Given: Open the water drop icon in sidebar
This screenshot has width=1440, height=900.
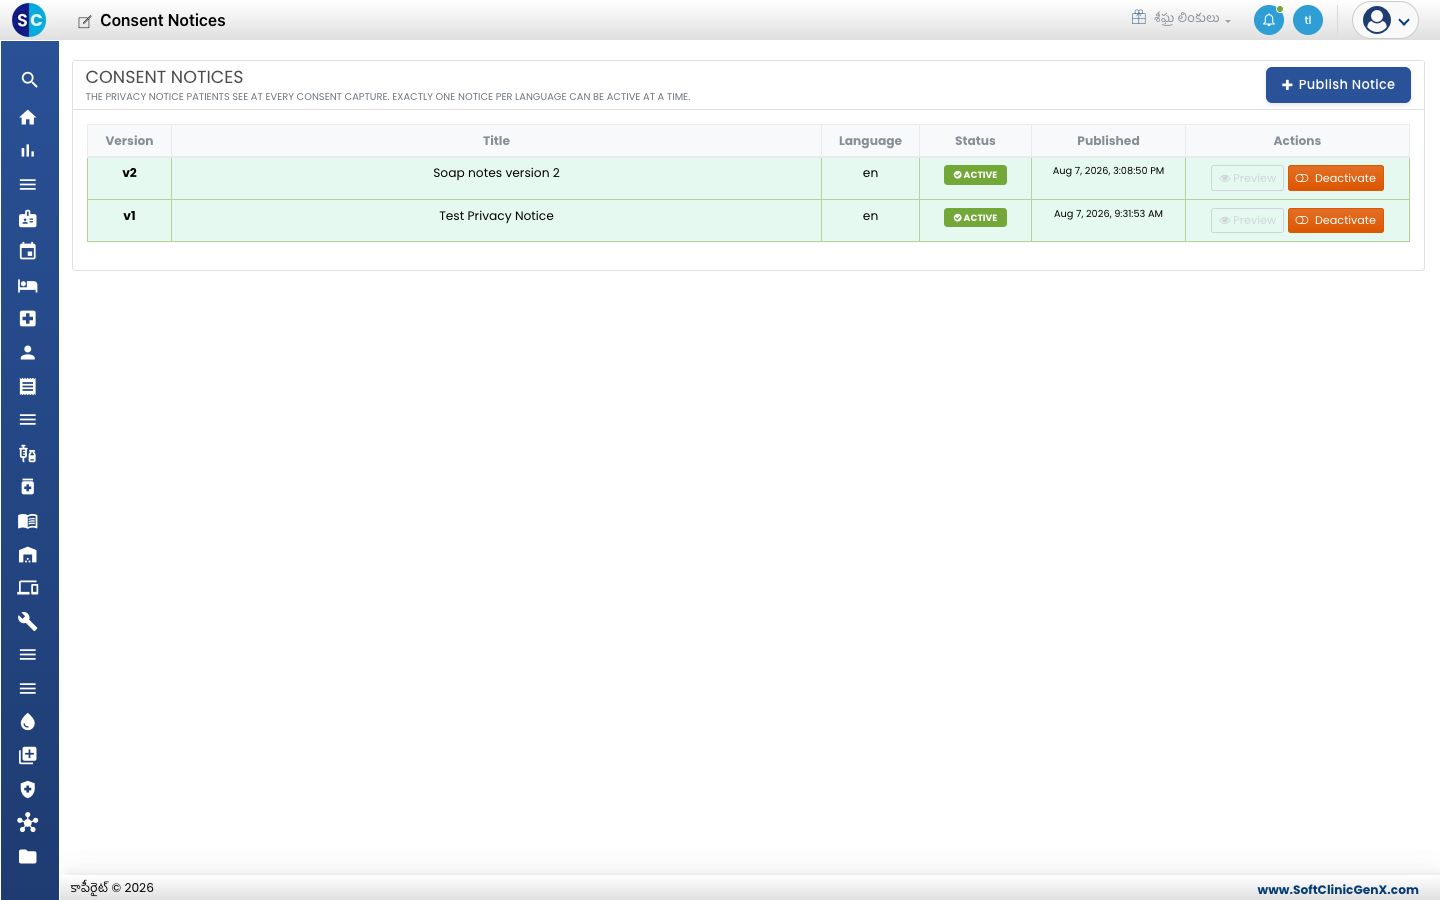Looking at the screenshot, I should pyautogui.click(x=28, y=722).
